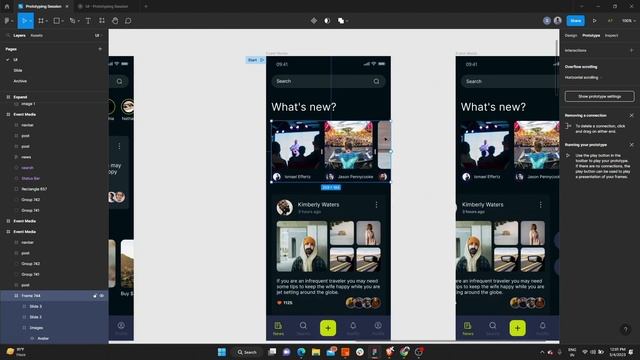Select the Pen tool
Screen dimensions: 640x360
pyautogui.click(x=72, y=20)
